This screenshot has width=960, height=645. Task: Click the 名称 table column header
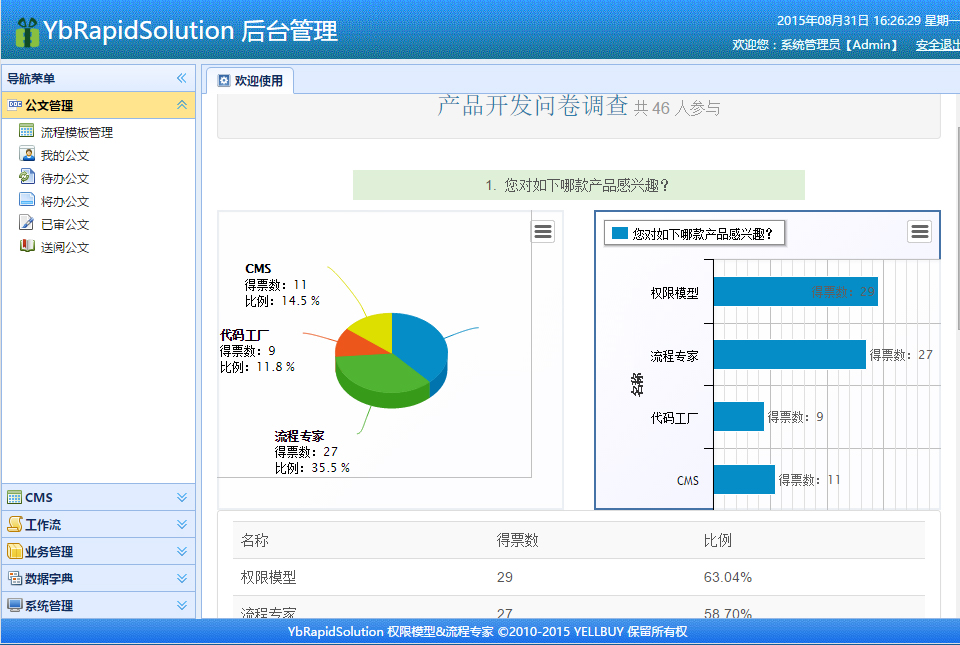pos(255,540)
